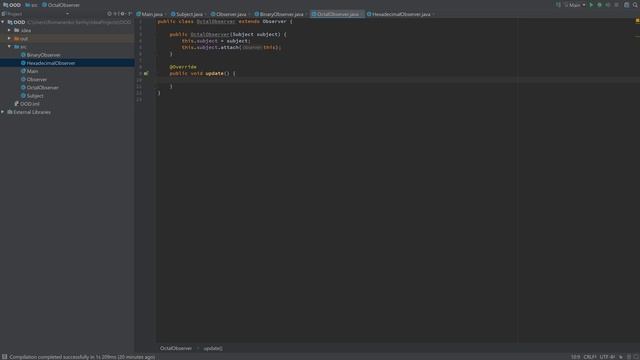Click the Run with Coverage icon

tap(608, 5)
